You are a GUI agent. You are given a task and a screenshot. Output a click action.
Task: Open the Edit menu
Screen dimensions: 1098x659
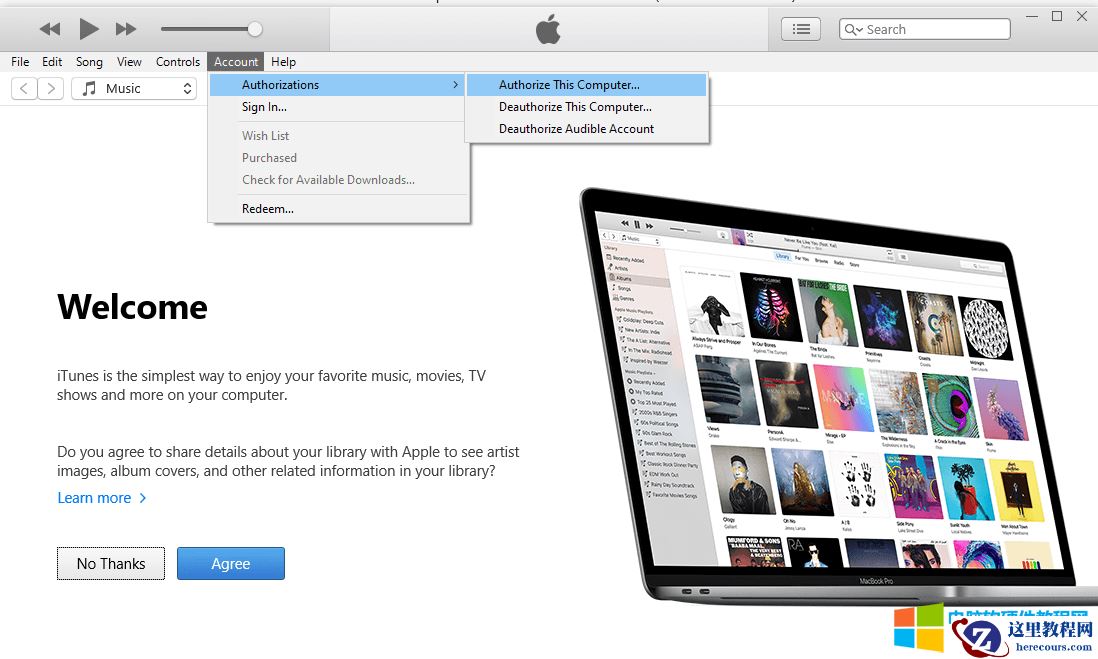(52, 62)
